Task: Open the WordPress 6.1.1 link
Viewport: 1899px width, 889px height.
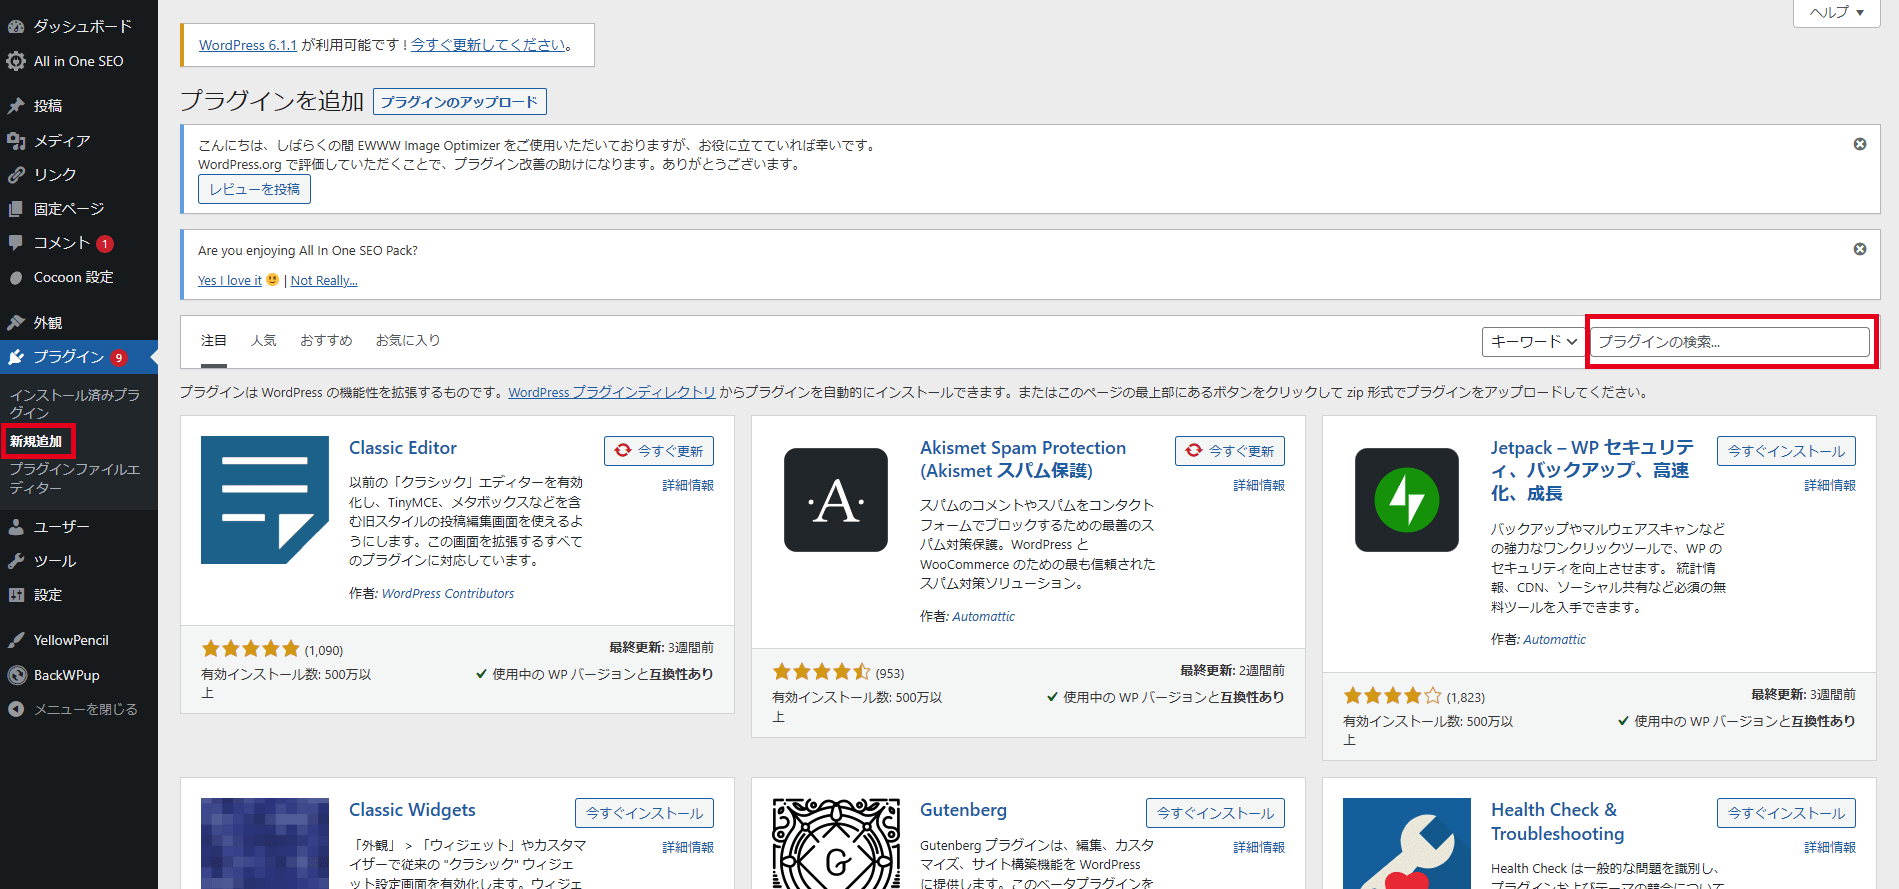Action: tap(248, 45)
